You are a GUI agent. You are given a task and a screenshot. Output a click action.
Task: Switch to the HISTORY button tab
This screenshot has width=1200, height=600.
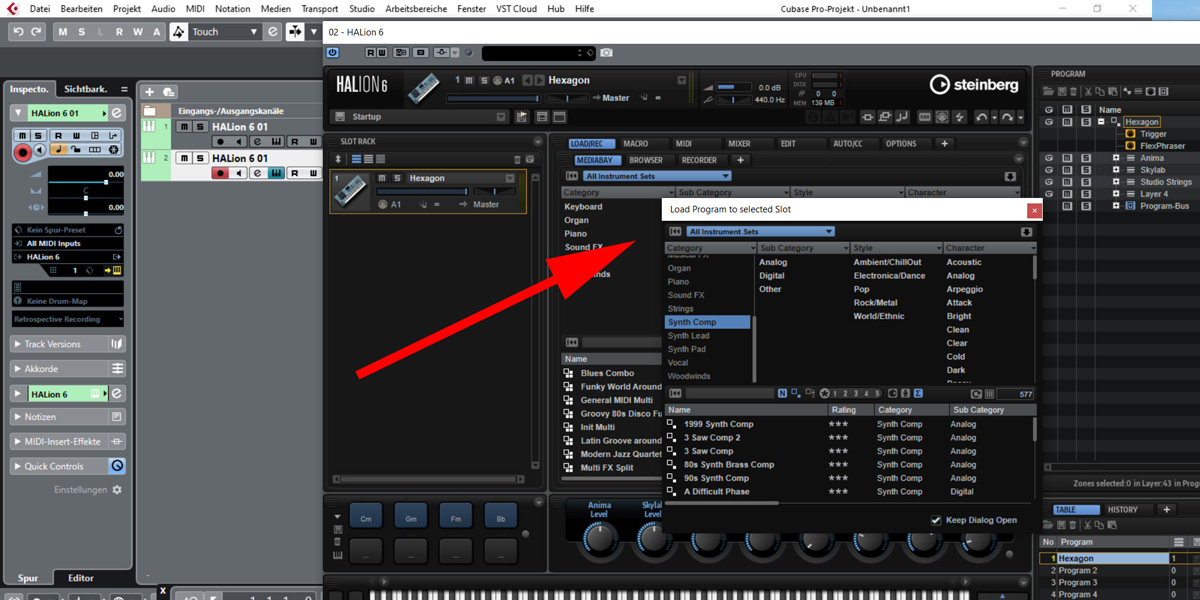coord(1122,510)
